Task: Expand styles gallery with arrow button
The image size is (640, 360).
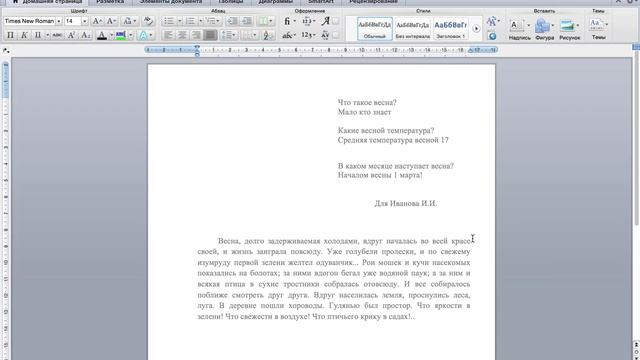Action: pos(476,29)
